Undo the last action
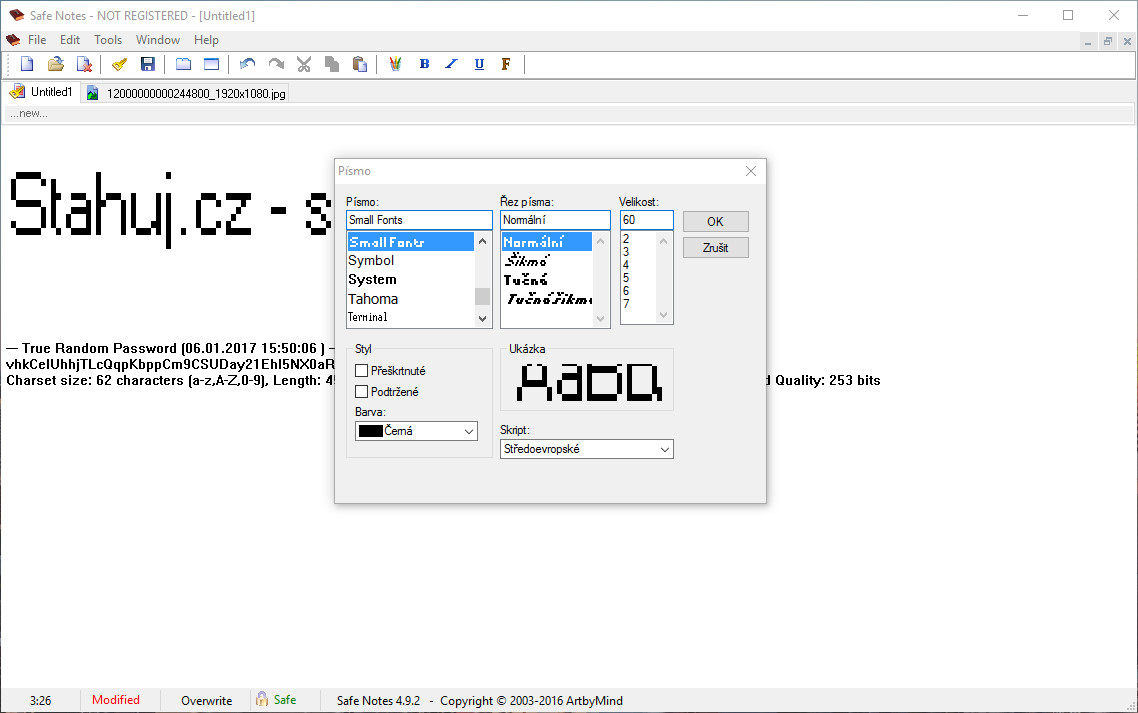The image size is (1138, 713). click(x=247, y=65)
